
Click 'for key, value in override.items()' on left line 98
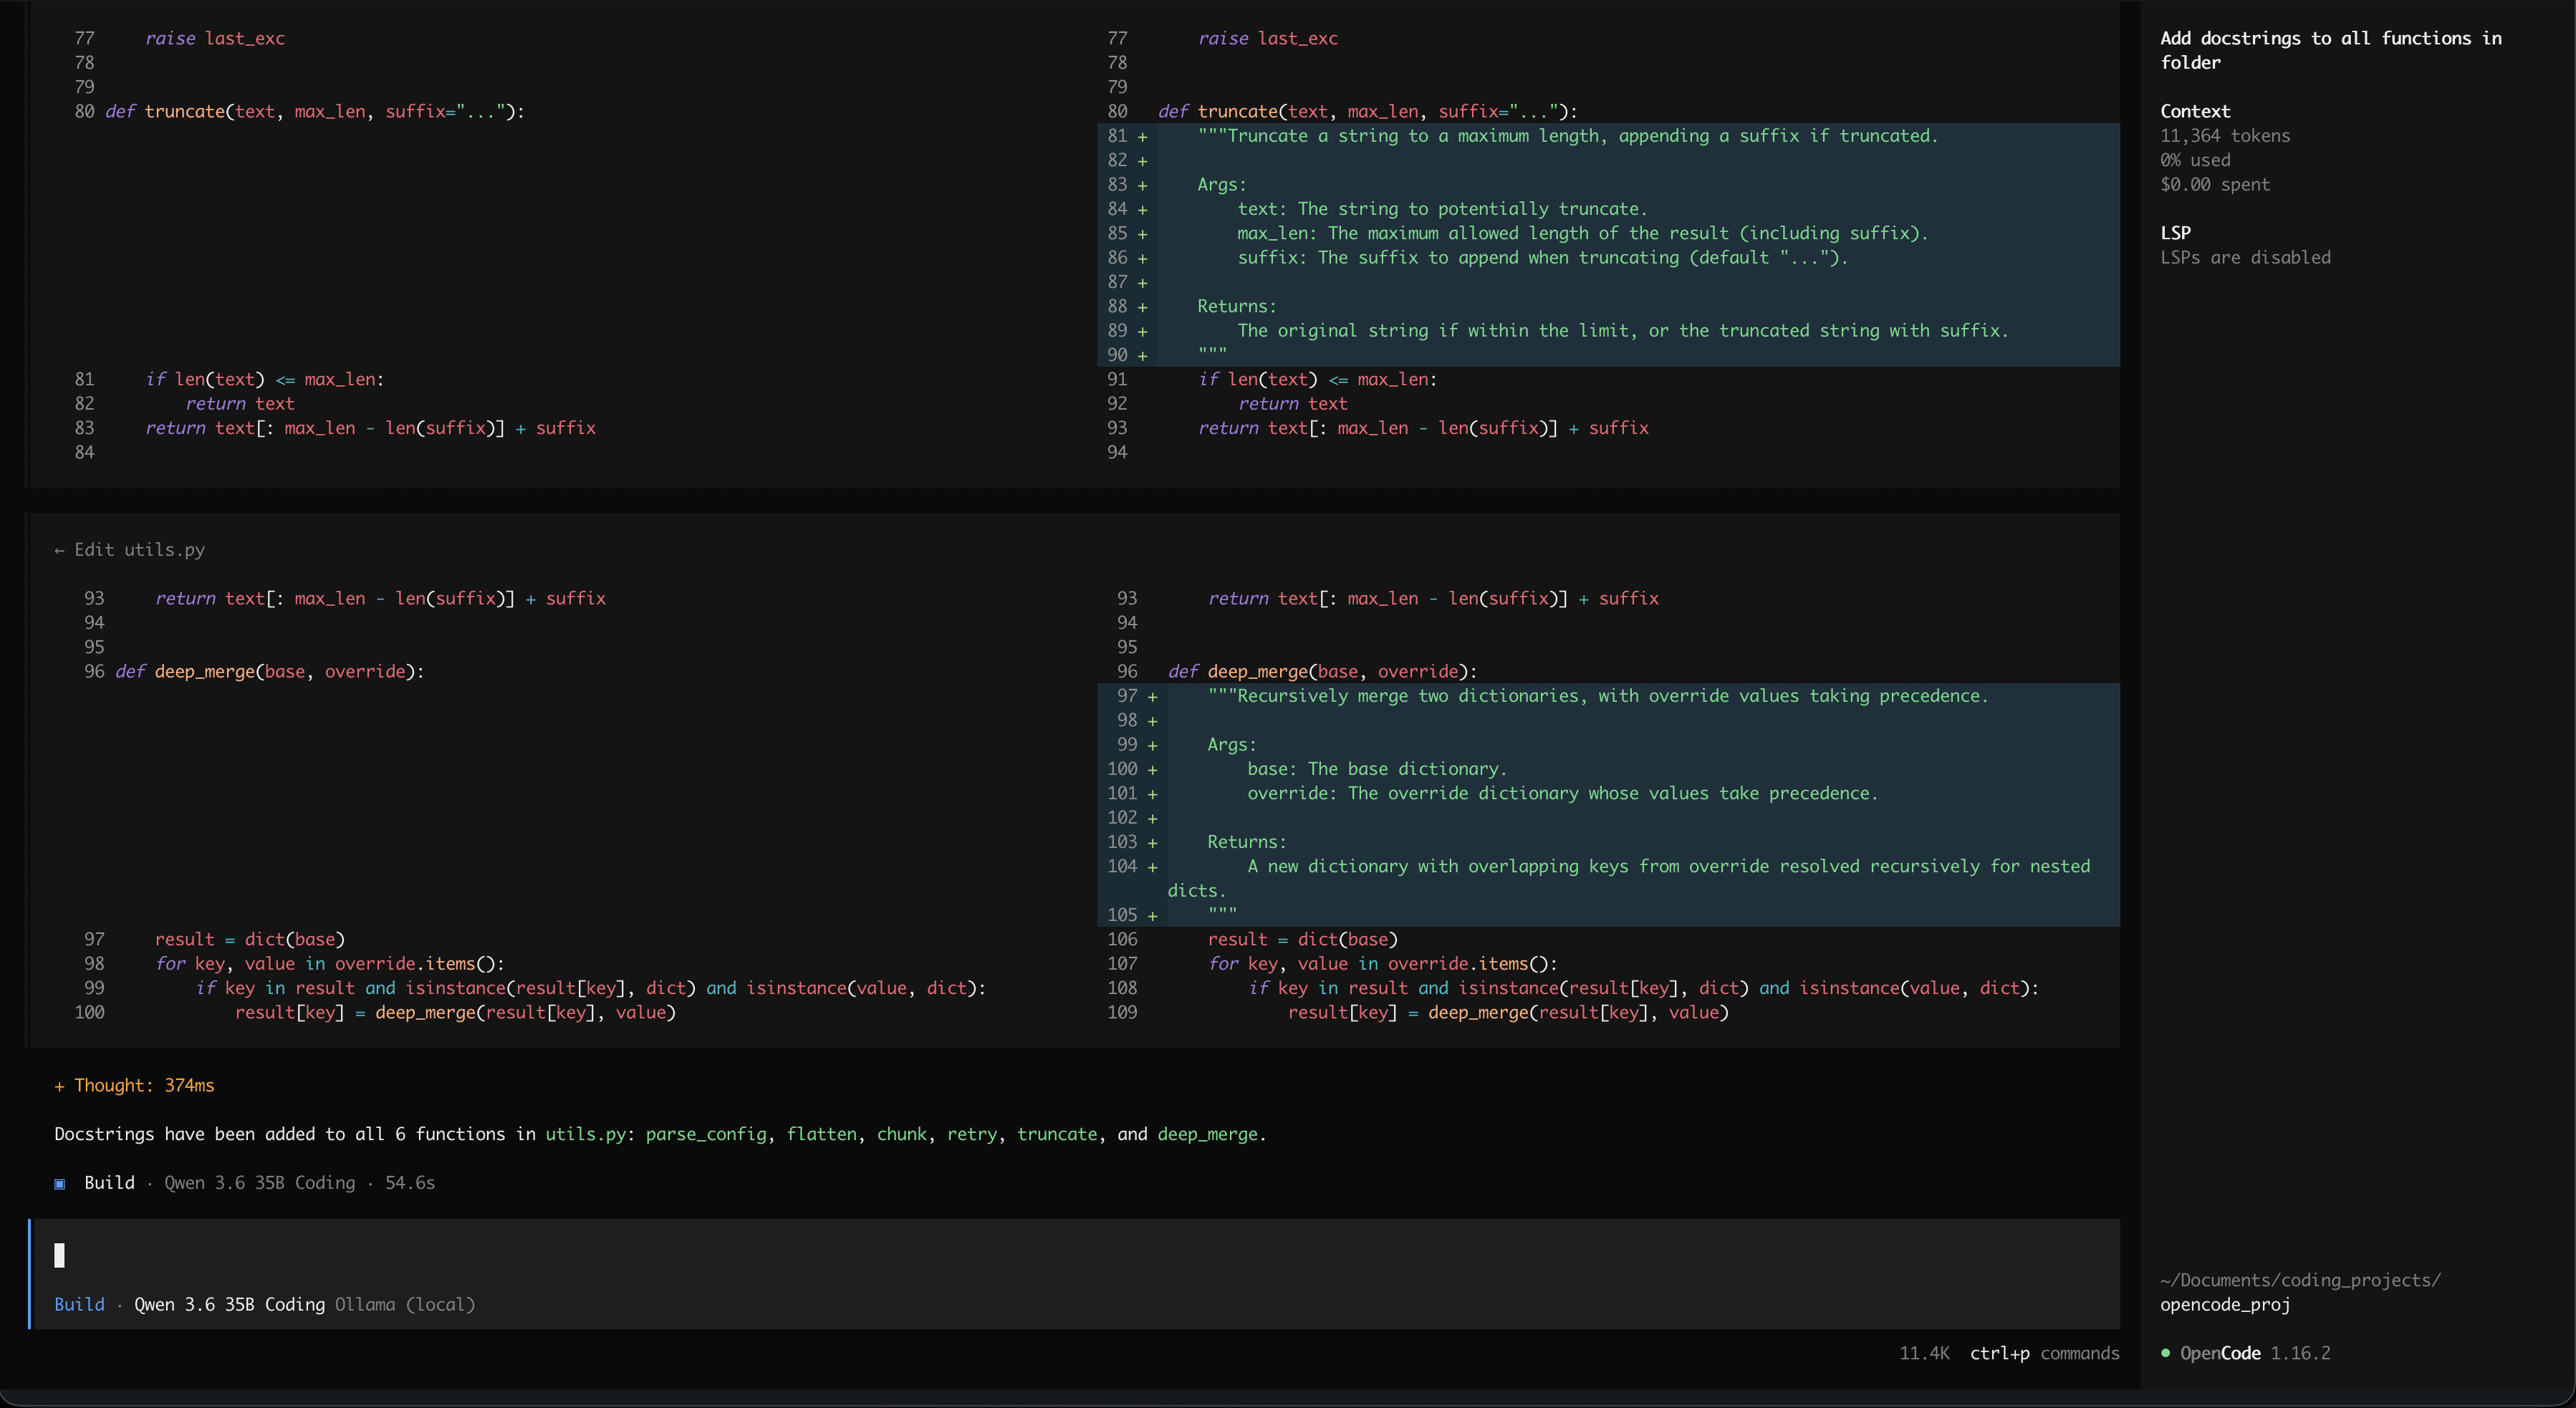click(x=330, y=964)
